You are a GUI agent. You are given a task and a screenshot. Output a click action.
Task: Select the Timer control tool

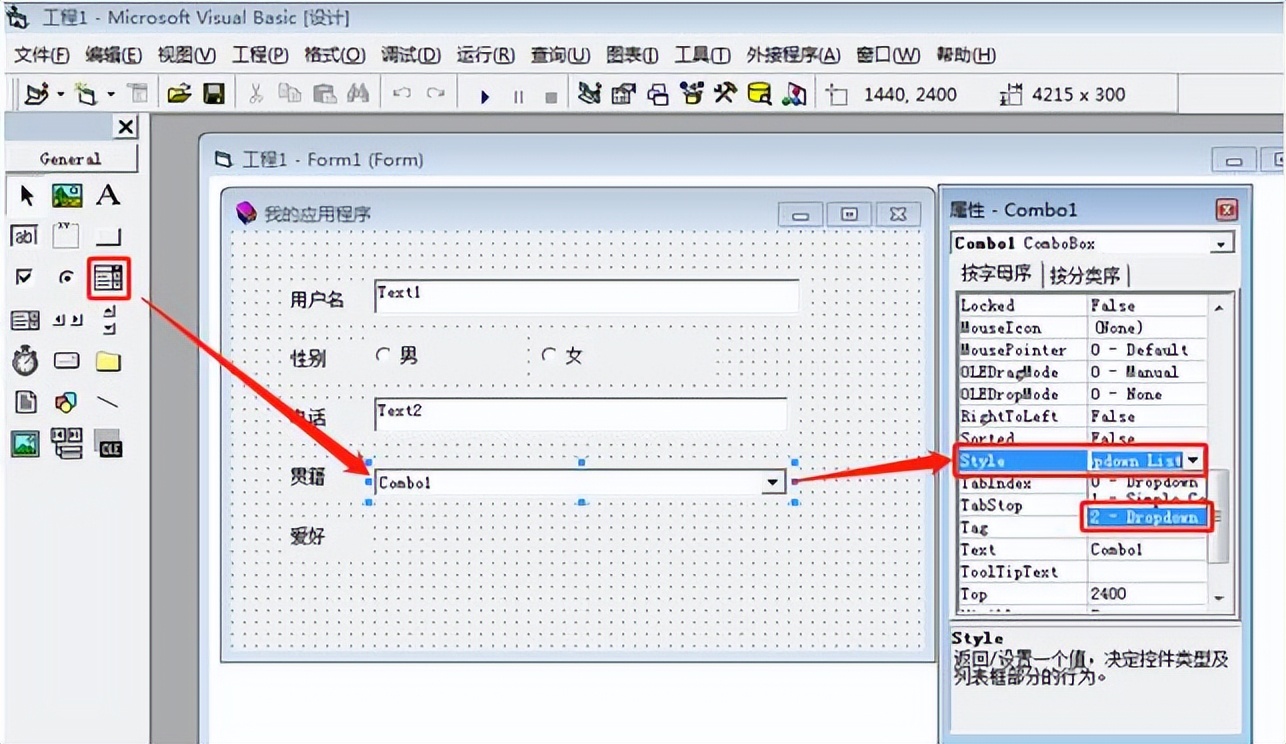(25, 361)
